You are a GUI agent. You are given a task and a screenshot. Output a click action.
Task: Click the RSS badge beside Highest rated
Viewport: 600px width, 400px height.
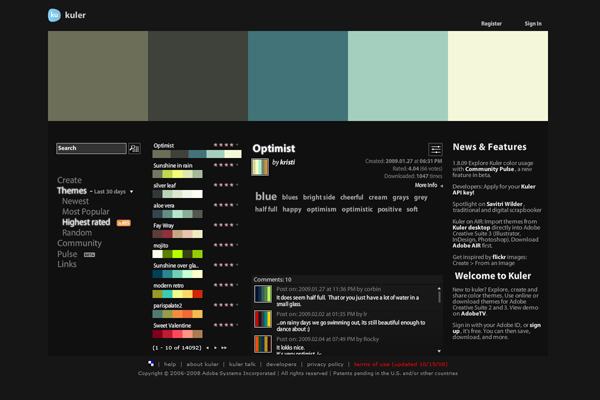point(124,222)
